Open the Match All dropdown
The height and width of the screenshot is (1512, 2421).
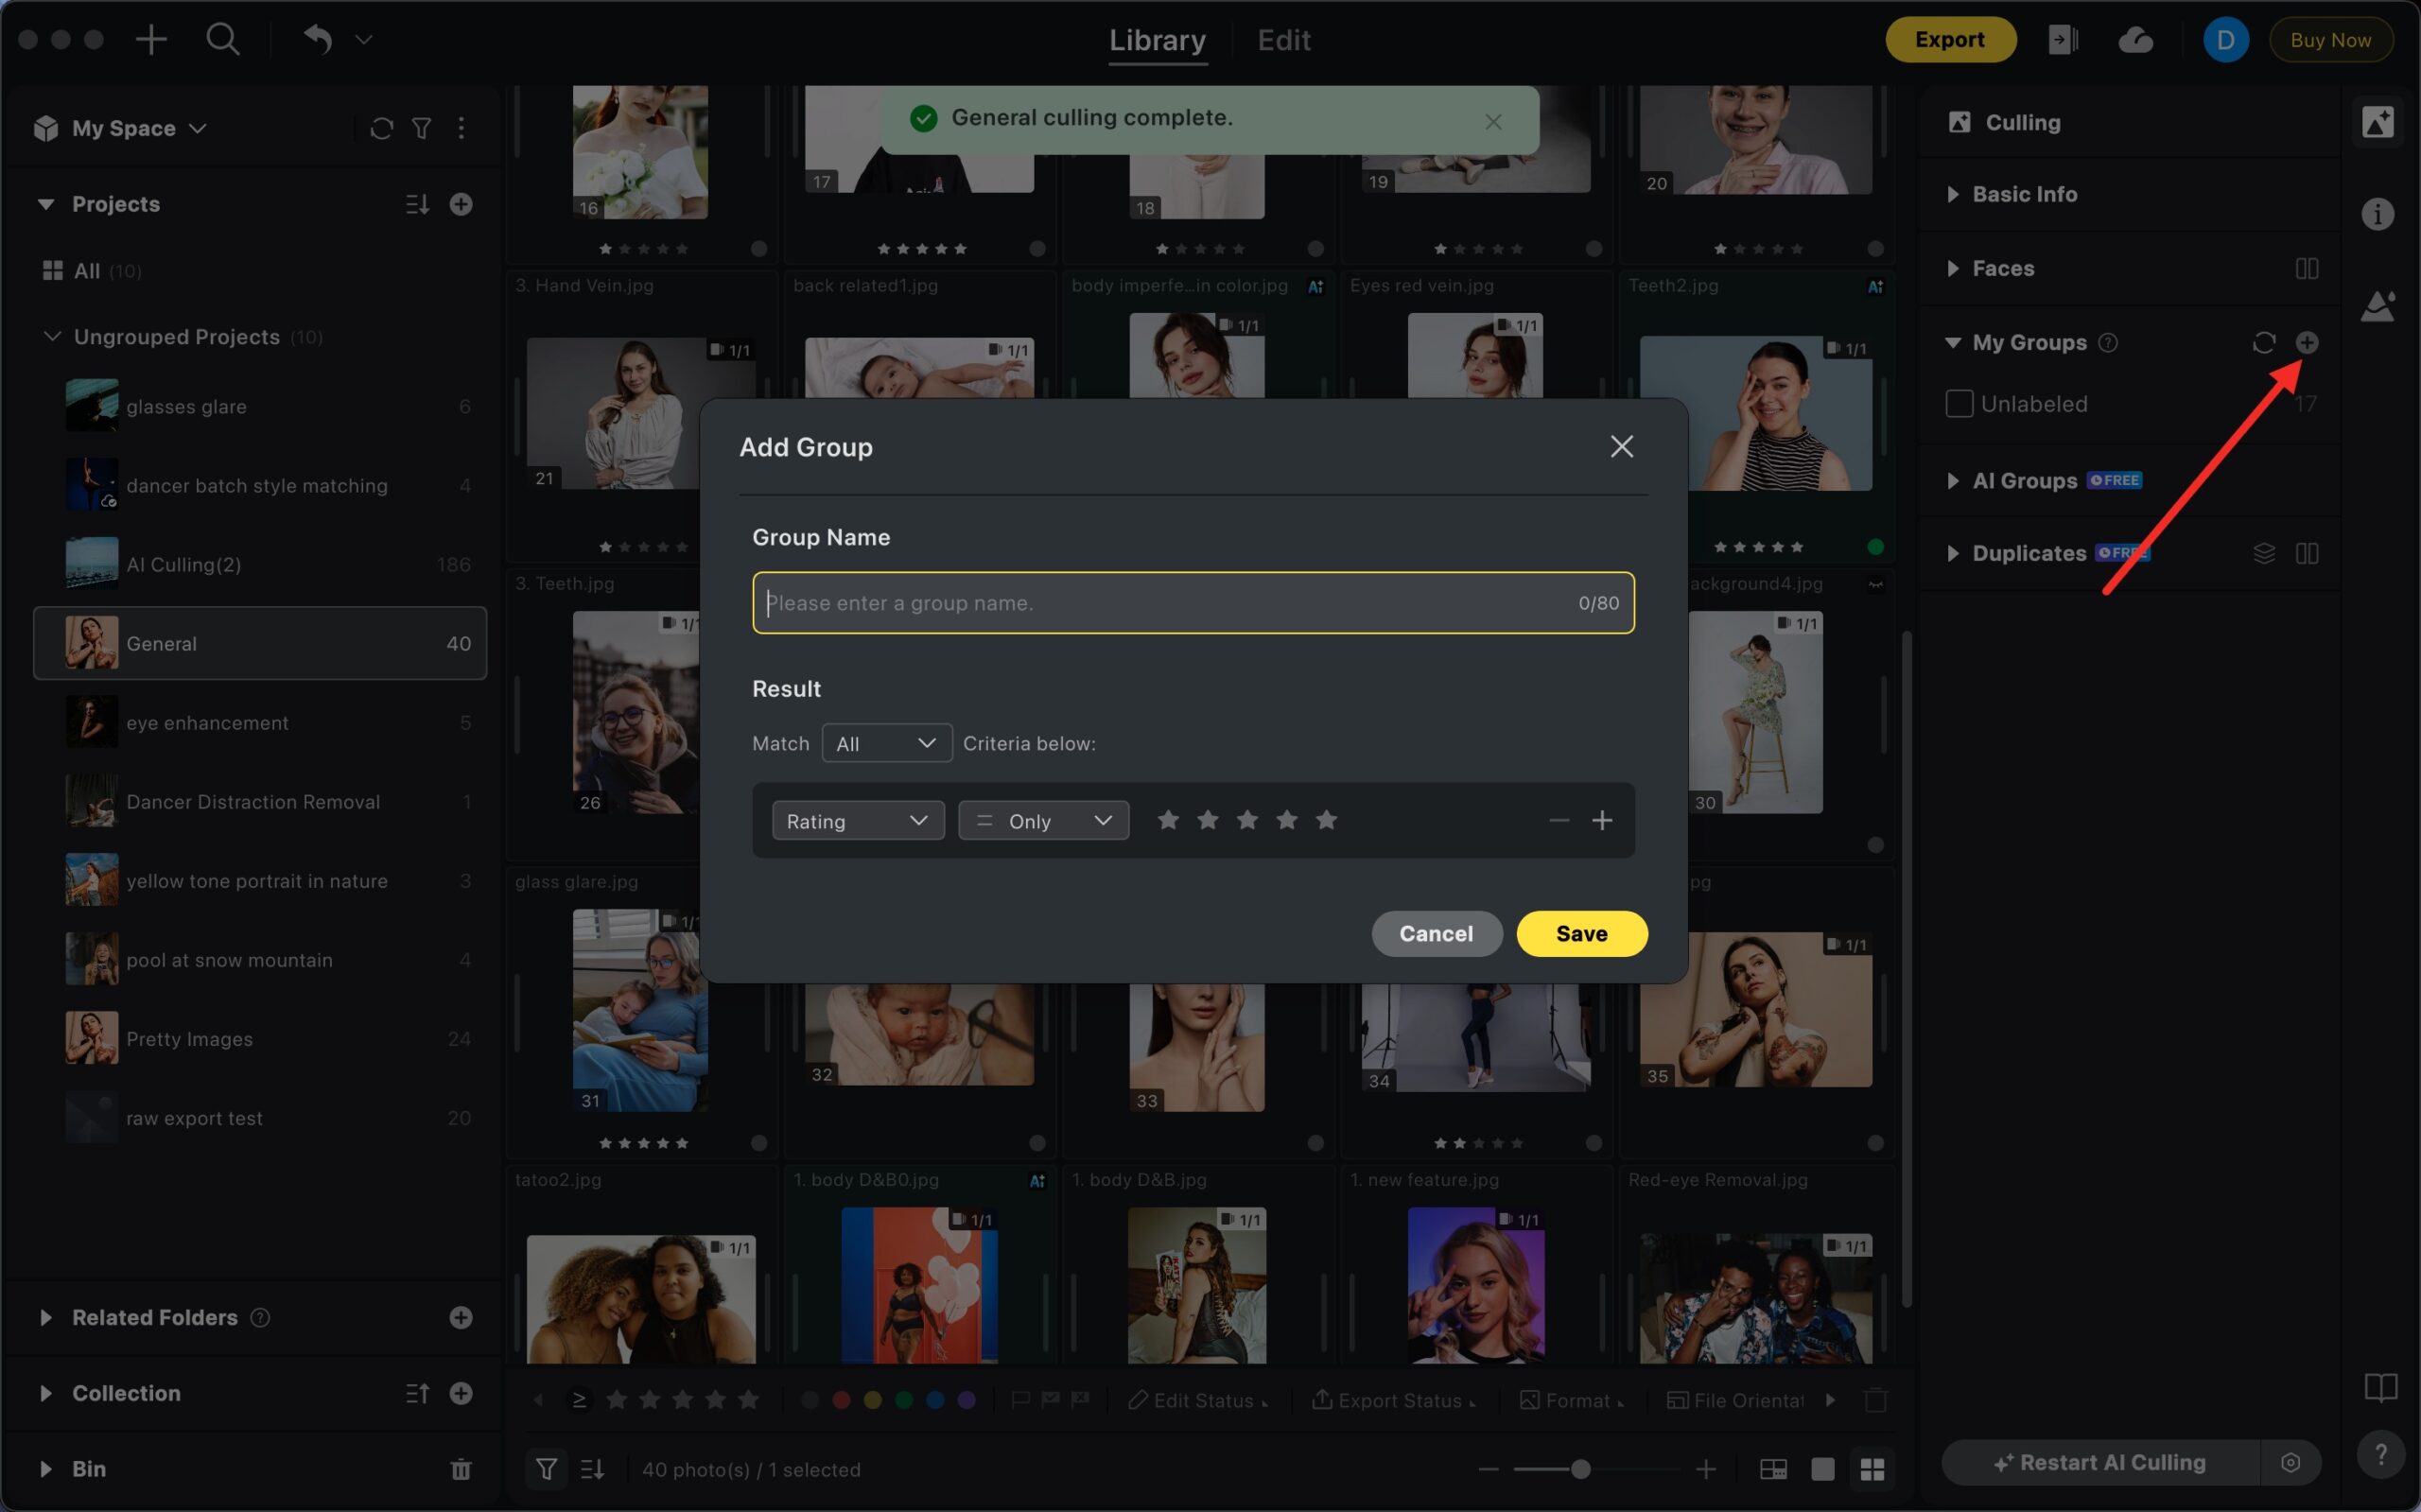pos(886,744)
